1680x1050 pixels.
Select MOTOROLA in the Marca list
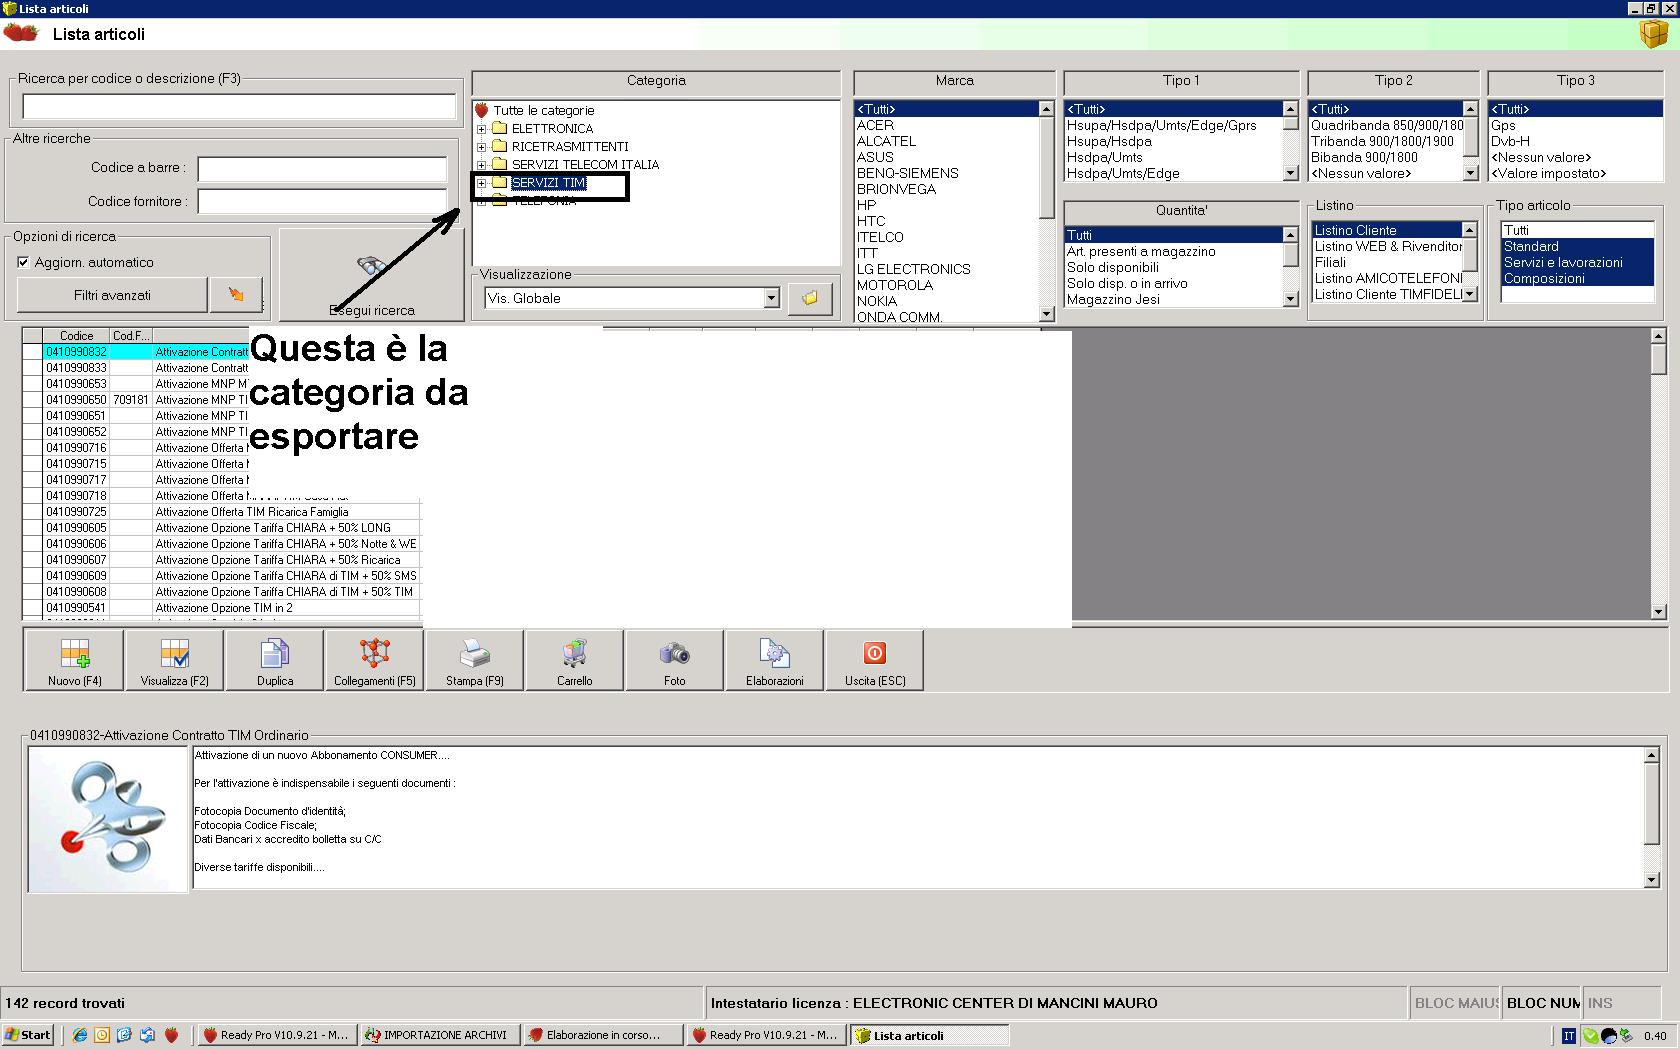coord(895,285)
